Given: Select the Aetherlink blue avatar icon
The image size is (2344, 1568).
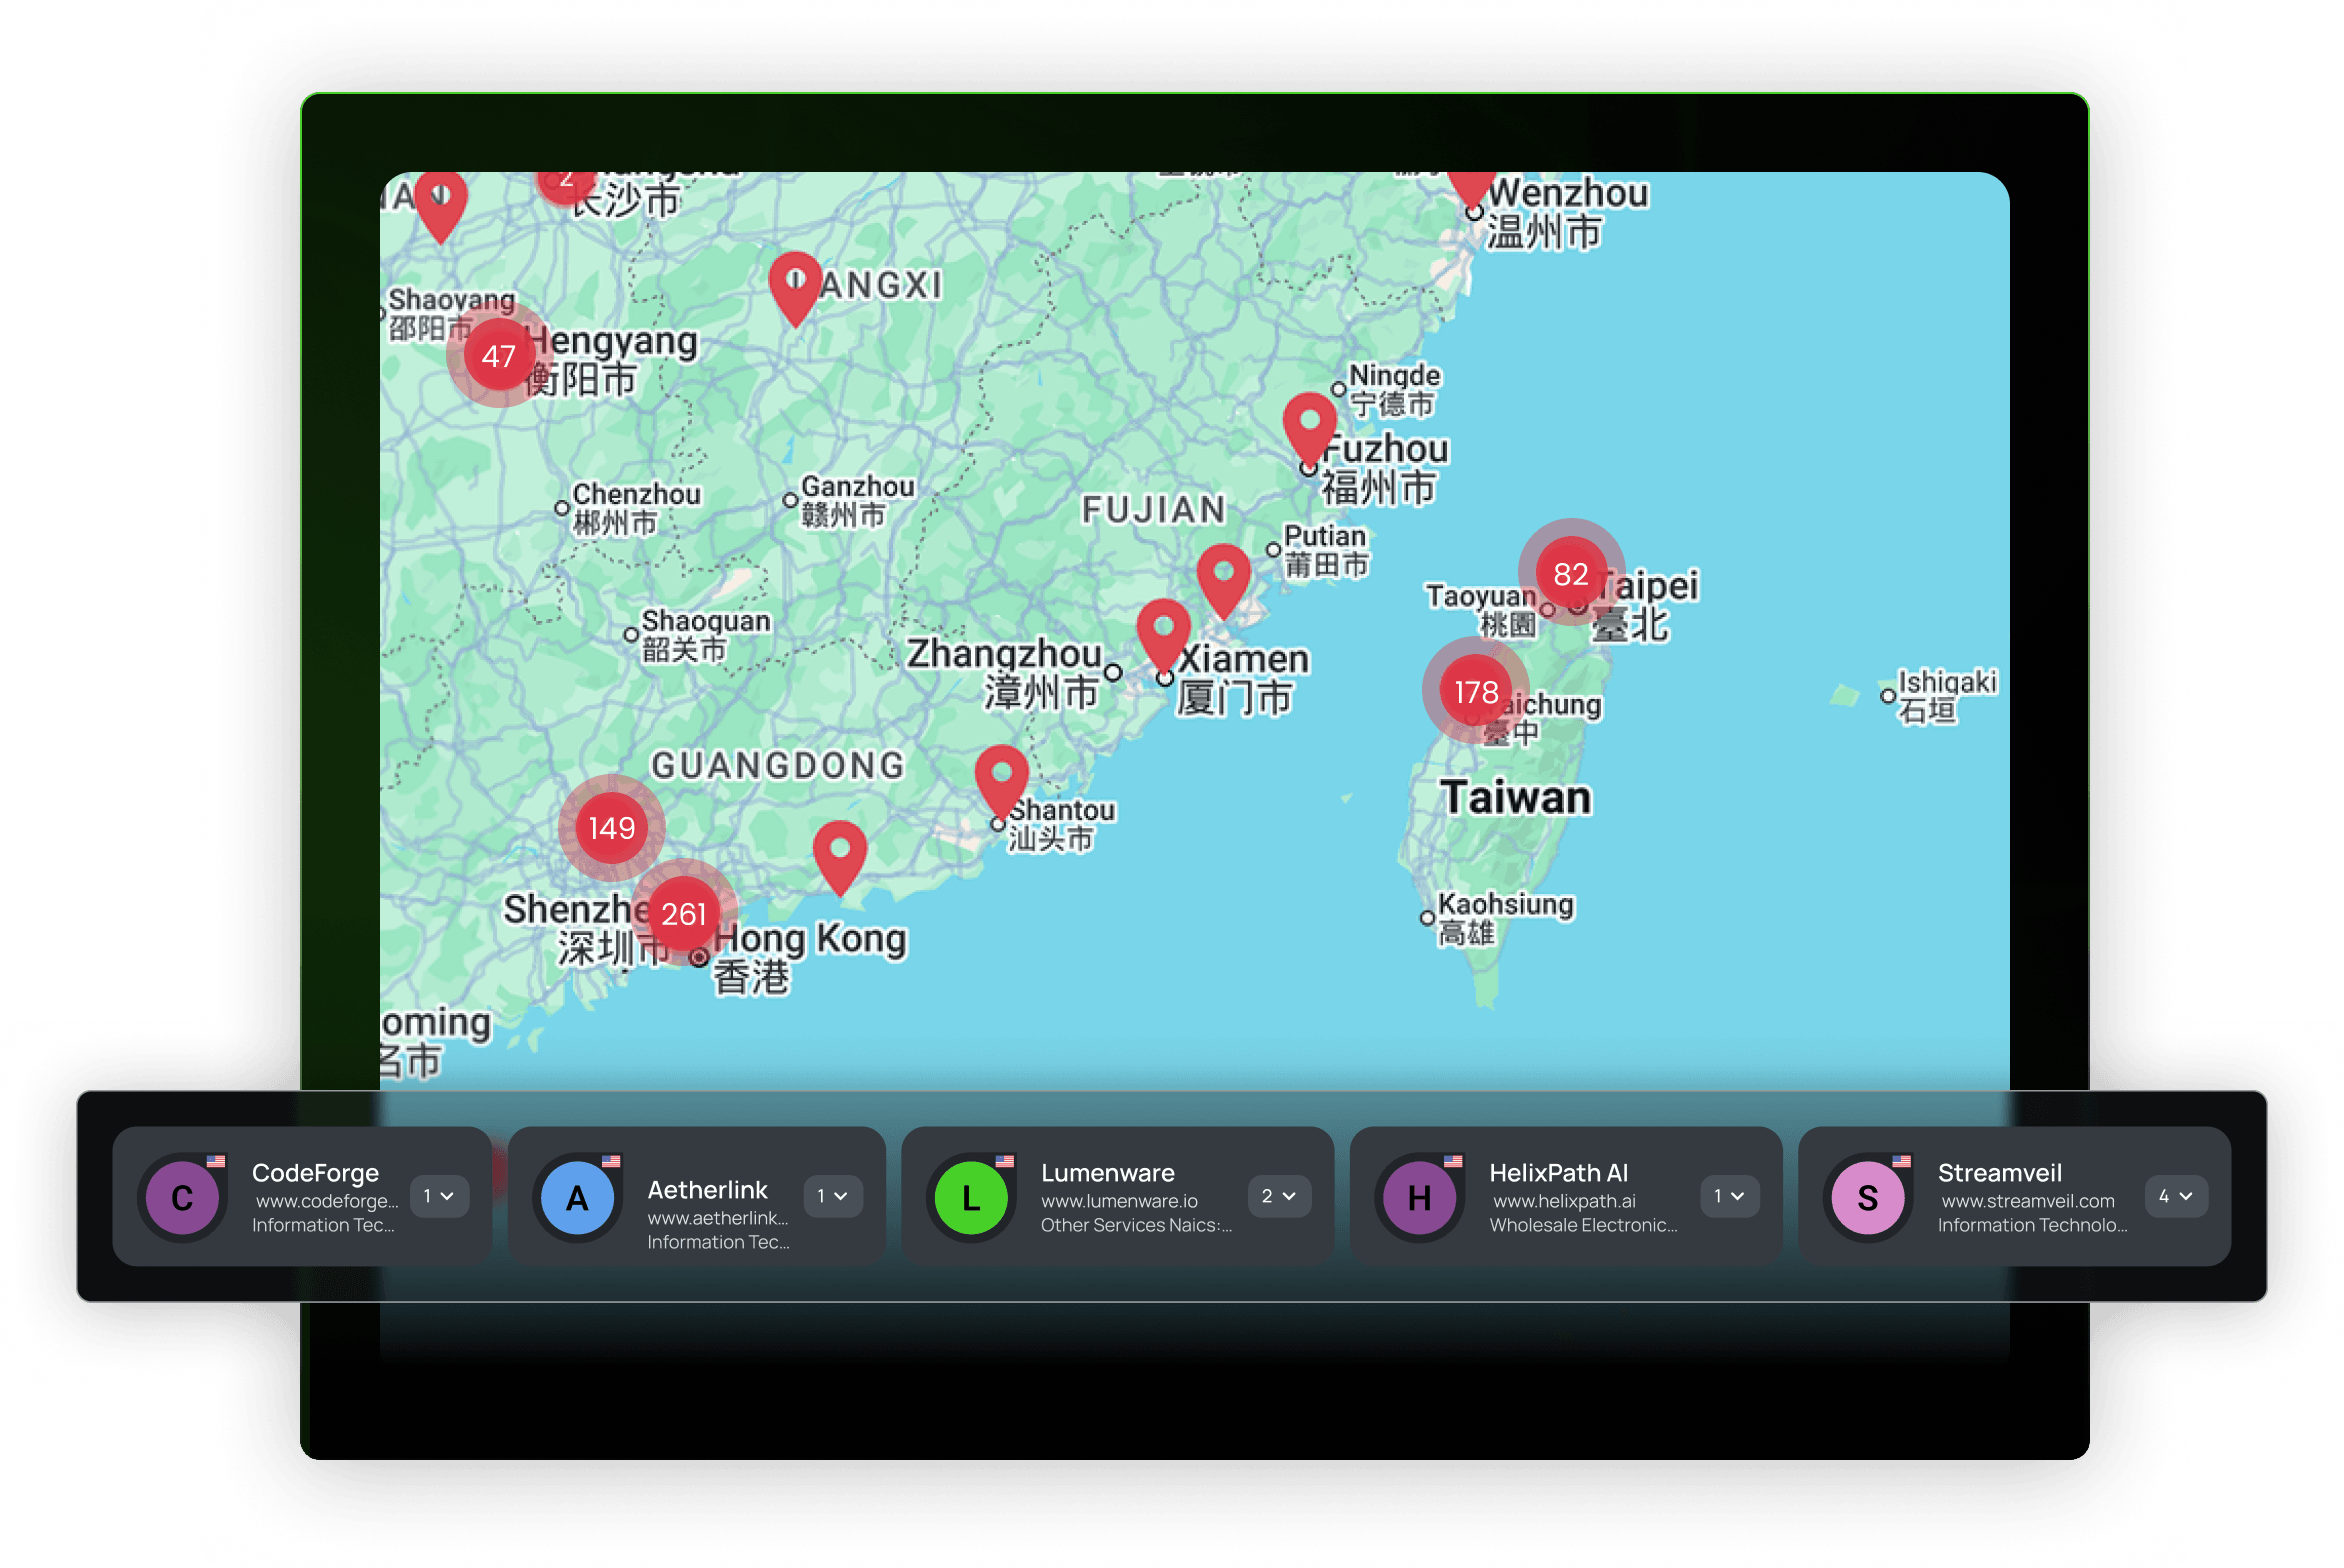Looking at the screenshot, I should 577,1196.
